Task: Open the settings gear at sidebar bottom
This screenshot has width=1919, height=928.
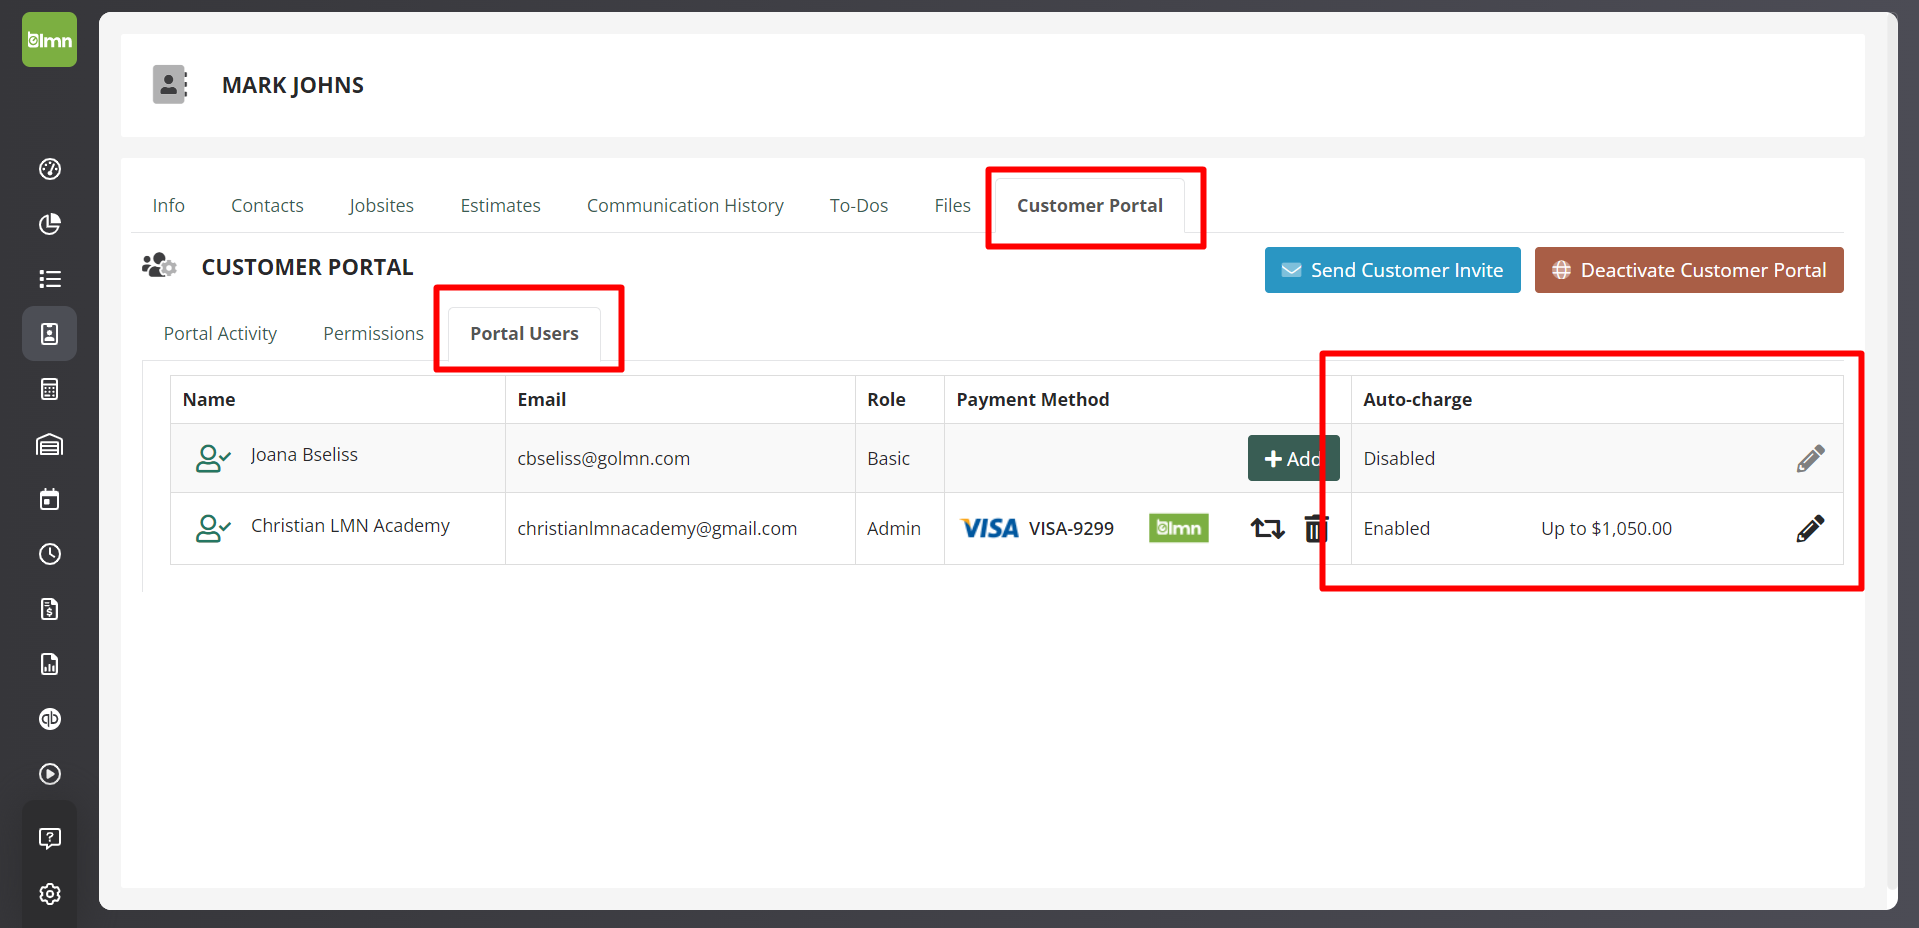Action: point(49,894)
